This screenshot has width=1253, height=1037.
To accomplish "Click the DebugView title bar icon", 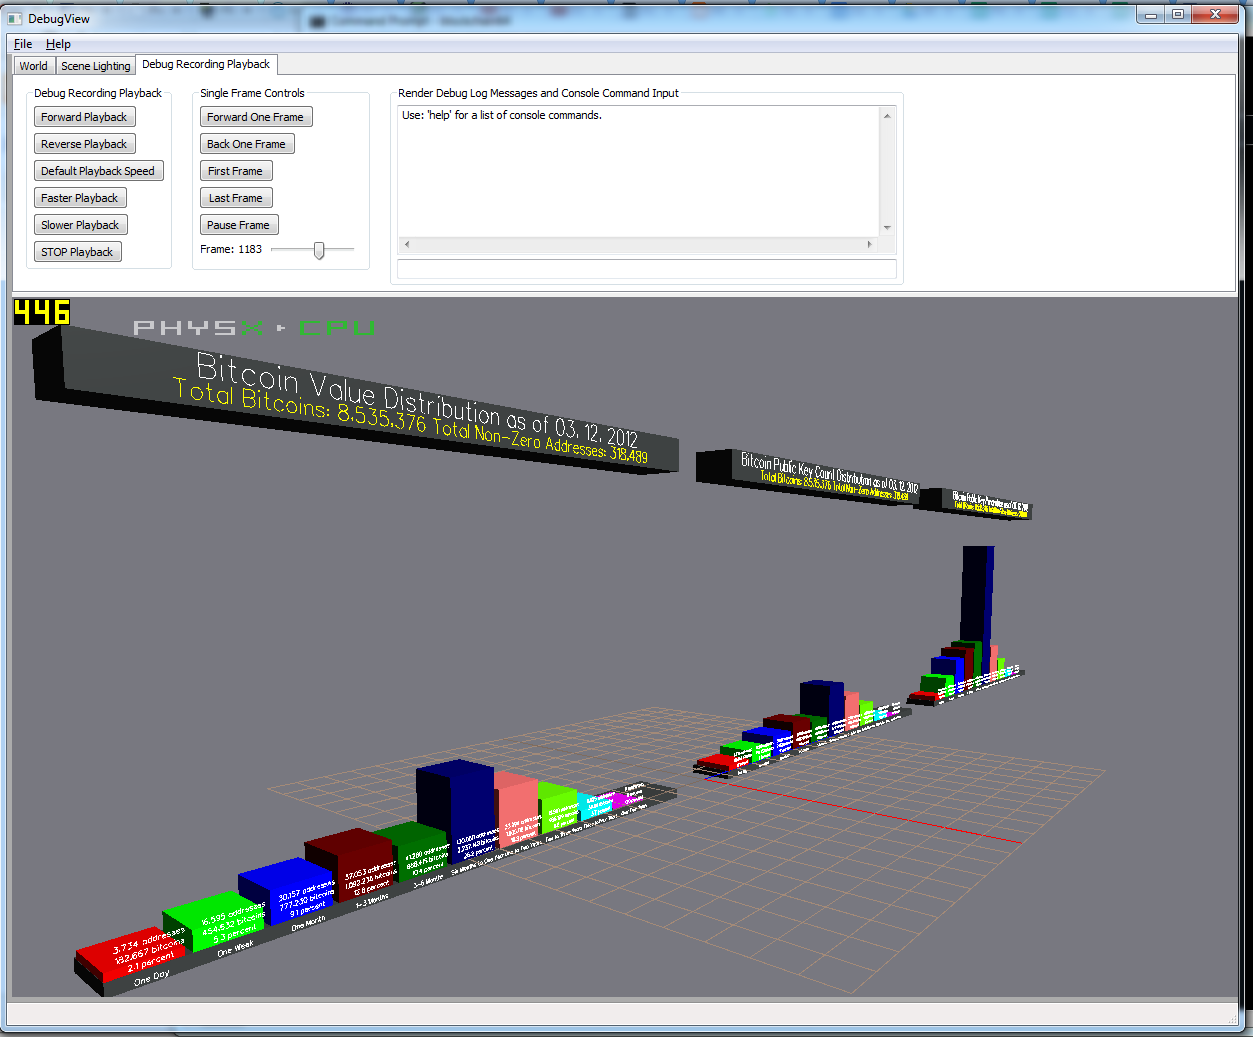I will pos(15,18).
